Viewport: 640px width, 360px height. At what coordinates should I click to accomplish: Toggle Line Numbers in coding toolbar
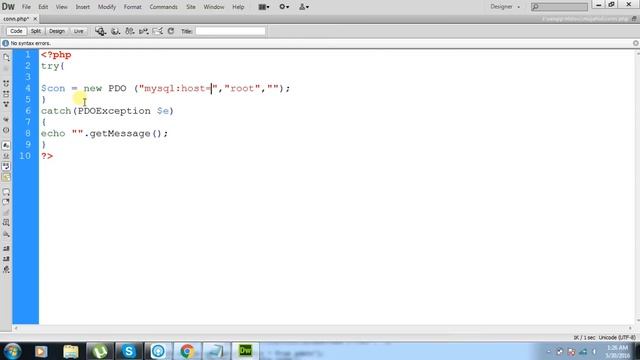tap(6, 145)
